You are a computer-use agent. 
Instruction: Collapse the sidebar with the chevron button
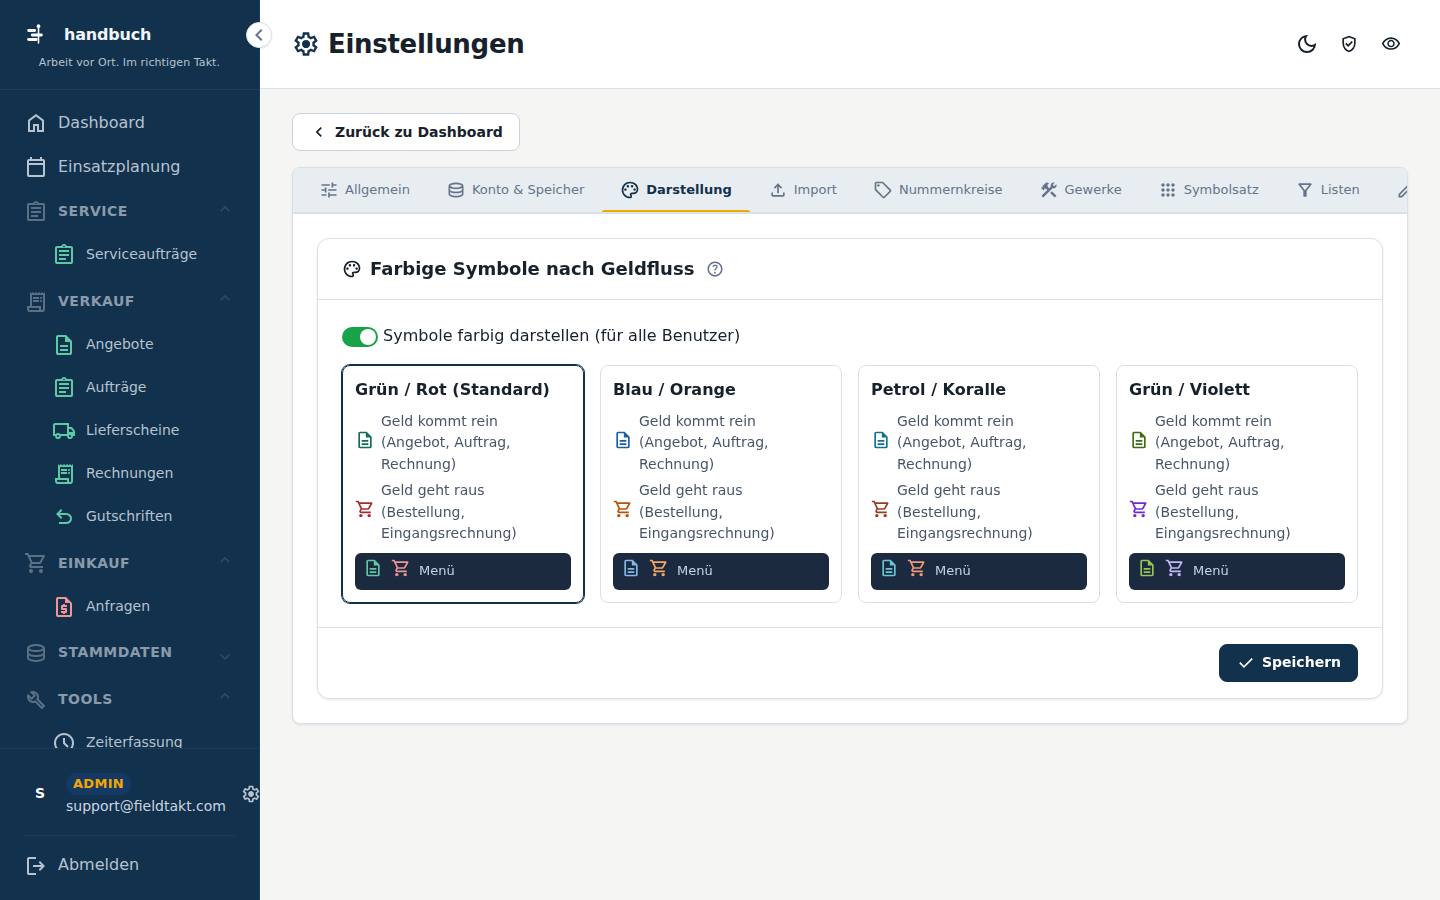(x=259, y=35)
